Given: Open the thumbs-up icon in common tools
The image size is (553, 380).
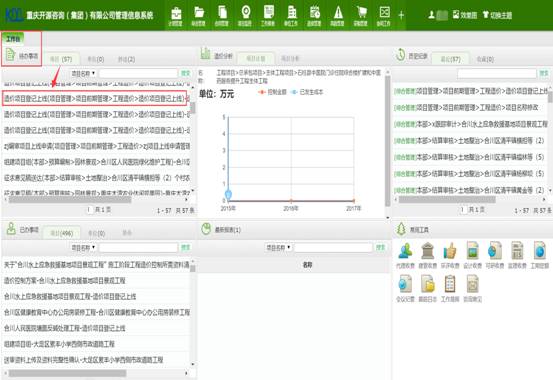Looking at the screenshot, I should tap(450, 251).
